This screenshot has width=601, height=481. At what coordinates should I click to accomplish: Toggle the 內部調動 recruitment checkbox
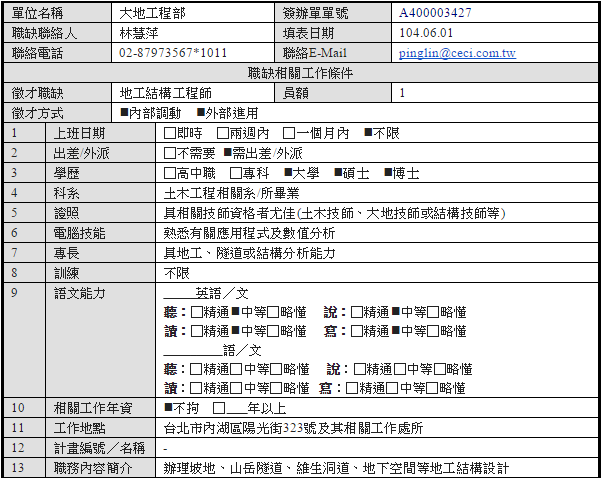(124, 113)
